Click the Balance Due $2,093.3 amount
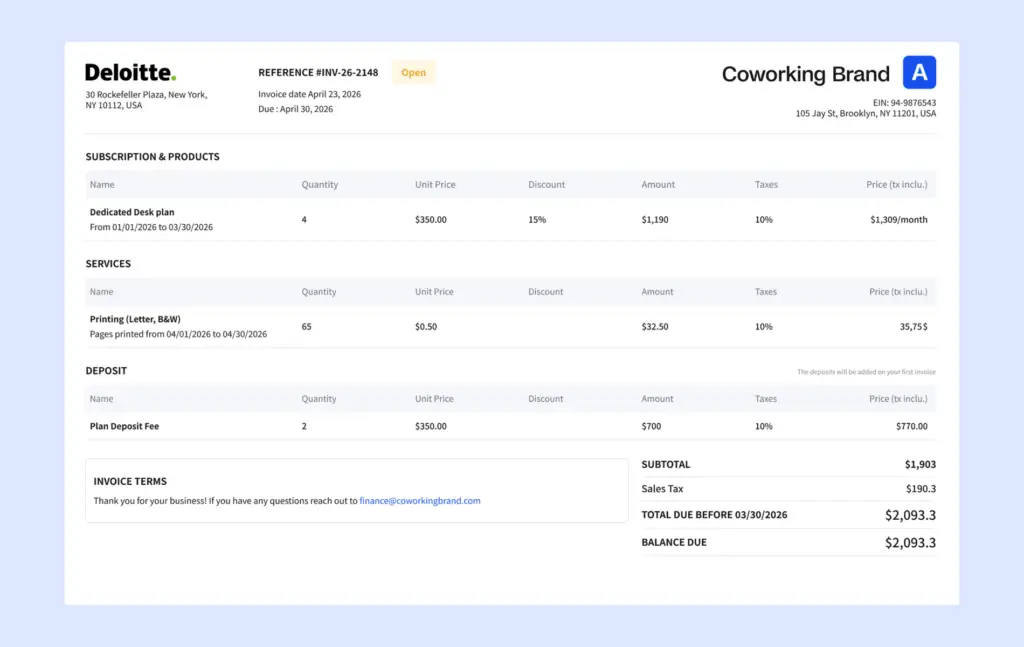This screenshot has width=1024, height=647. coord(910,543)
